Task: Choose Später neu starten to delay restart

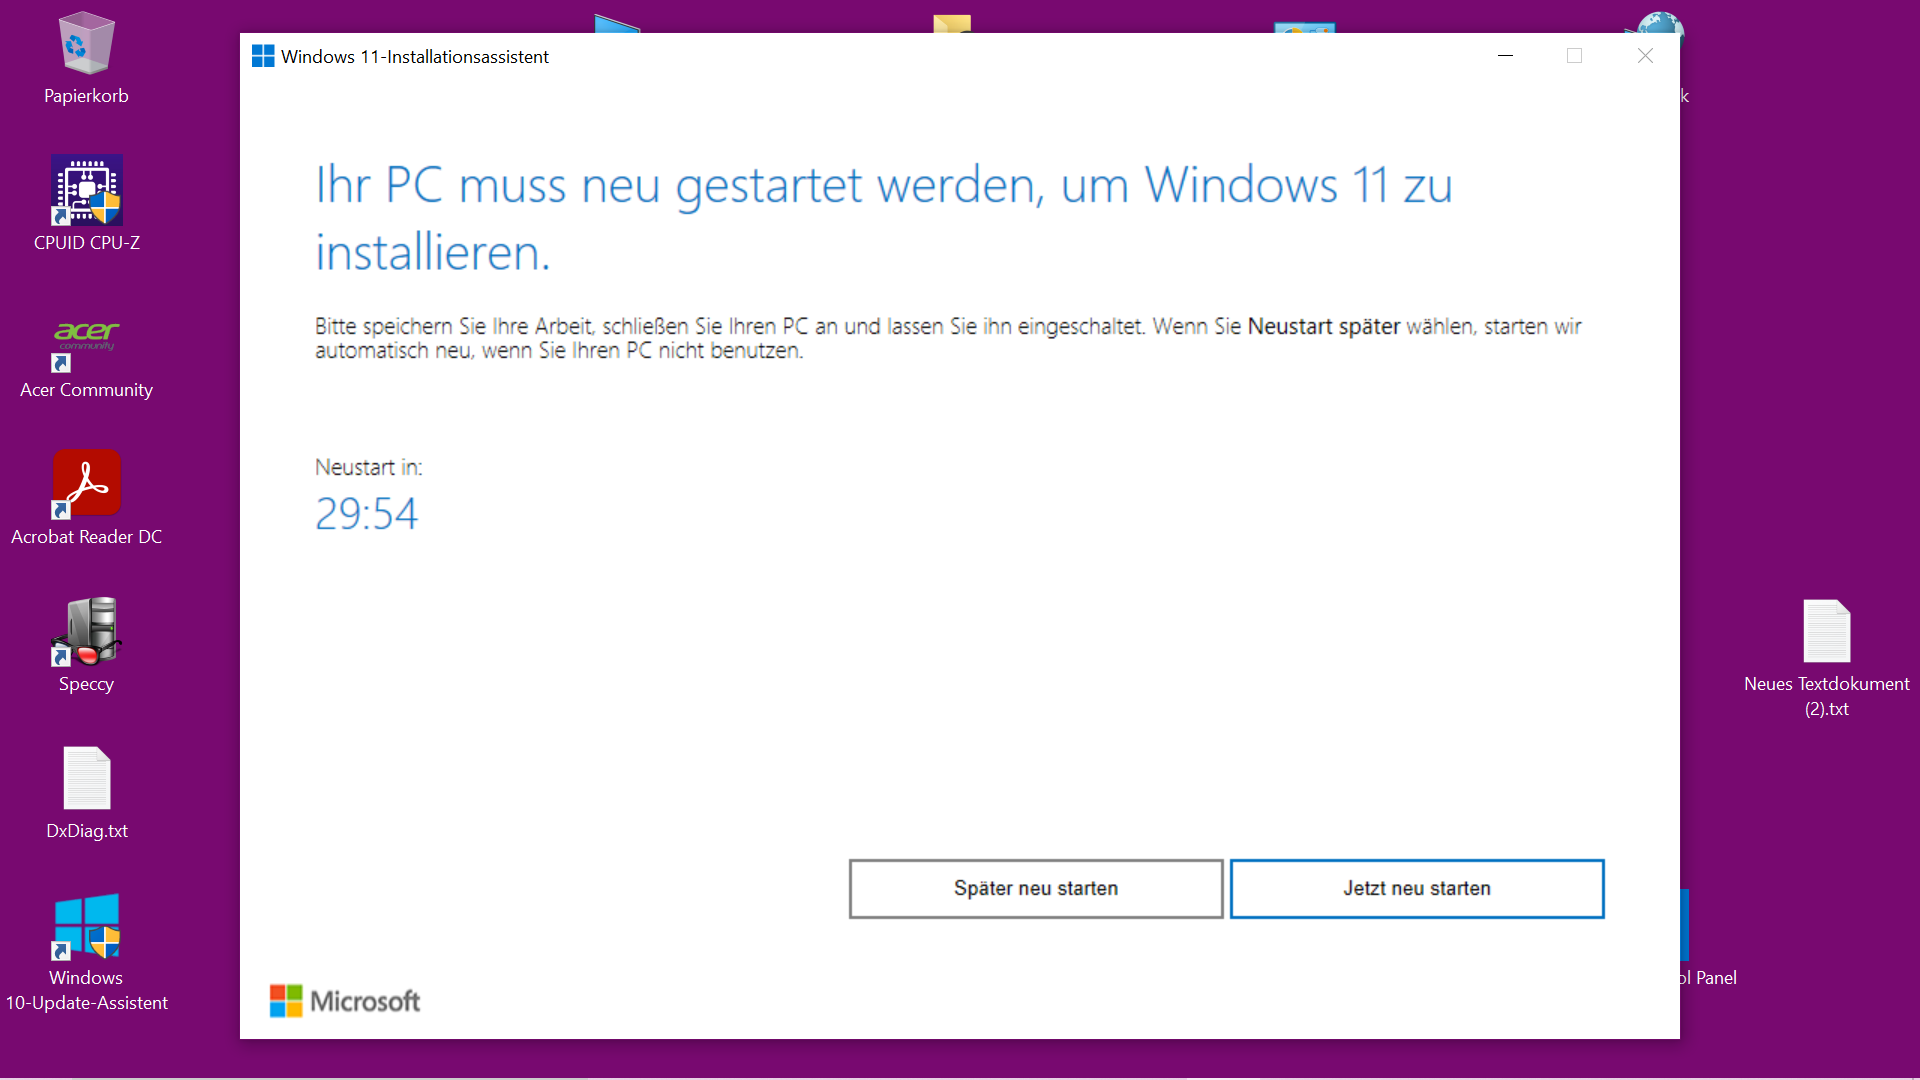Action: [x=1035, y=888]
